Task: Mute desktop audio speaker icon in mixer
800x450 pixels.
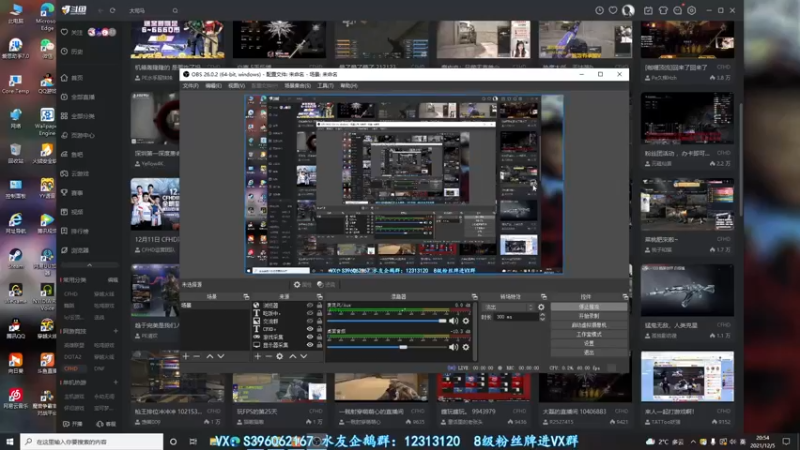Action: tap(453, 321)
